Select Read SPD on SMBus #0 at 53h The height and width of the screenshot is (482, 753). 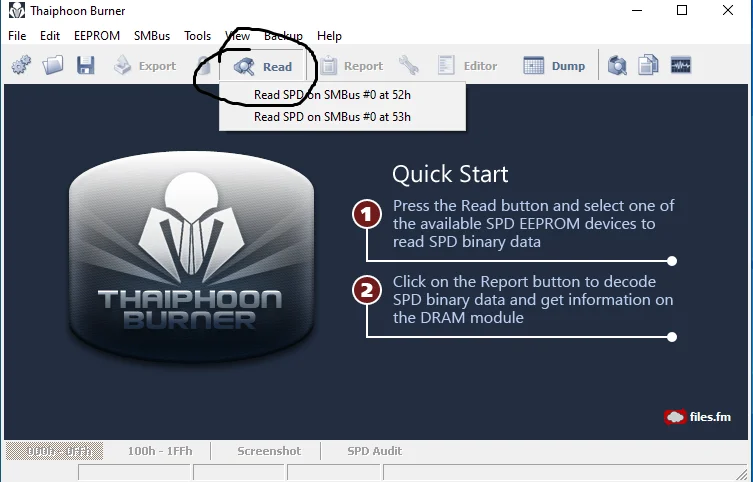[x=342, y=117]
